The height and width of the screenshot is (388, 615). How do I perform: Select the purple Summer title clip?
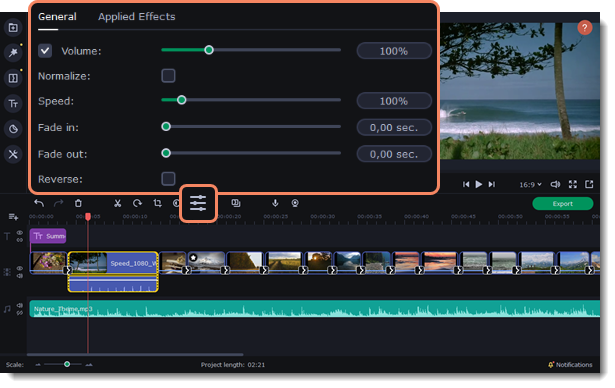pos(48,236)
